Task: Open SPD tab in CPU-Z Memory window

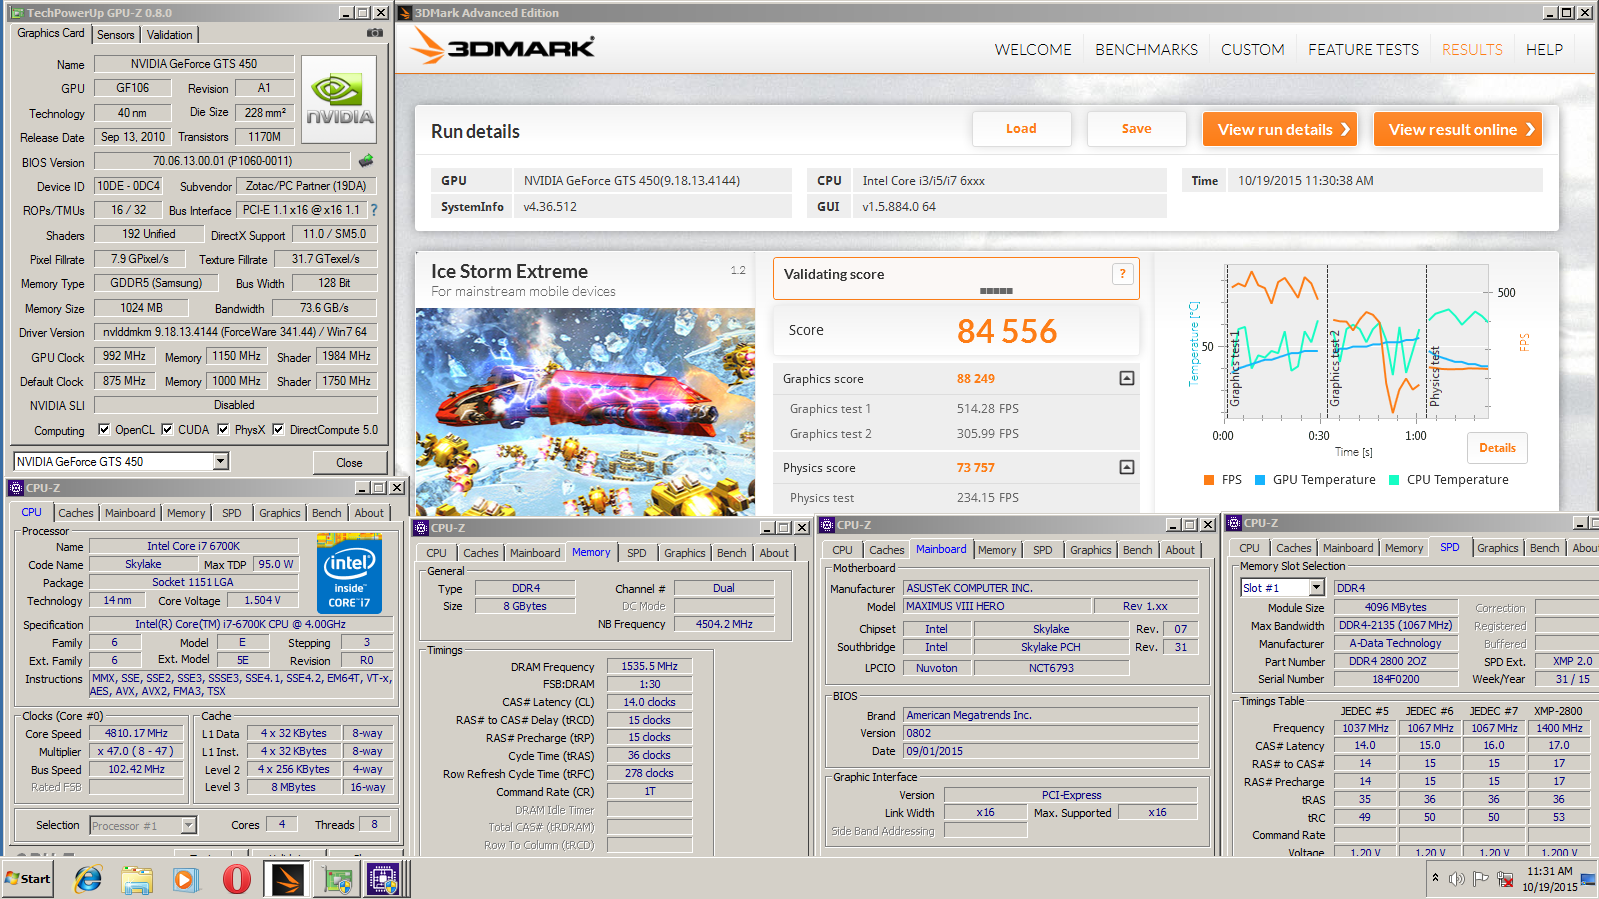Action: [x=637, y=553]
